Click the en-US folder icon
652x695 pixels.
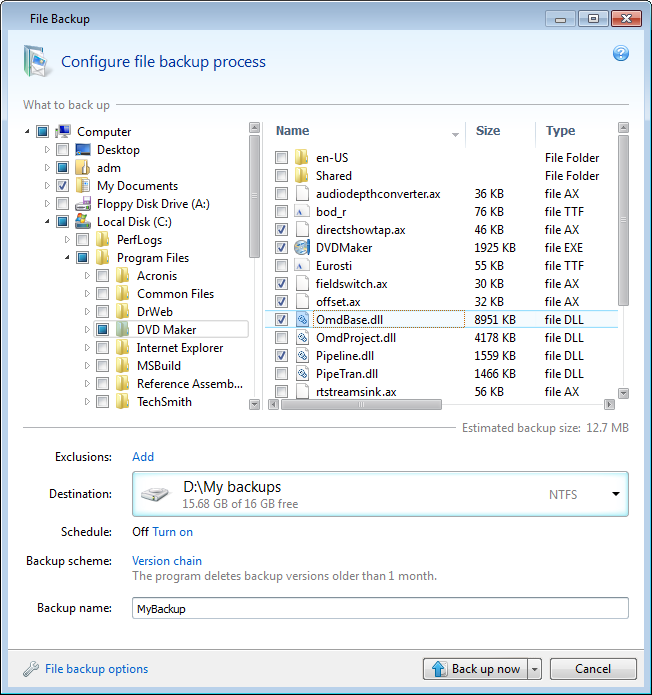[x=301, y=157]
